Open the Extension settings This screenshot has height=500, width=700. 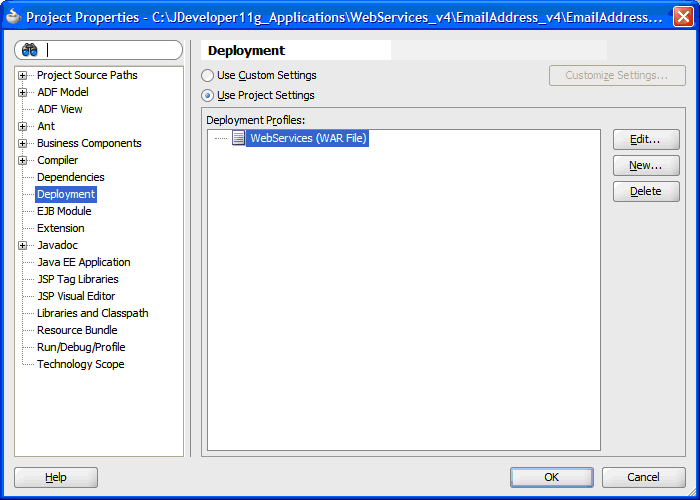tap(61, 228)
